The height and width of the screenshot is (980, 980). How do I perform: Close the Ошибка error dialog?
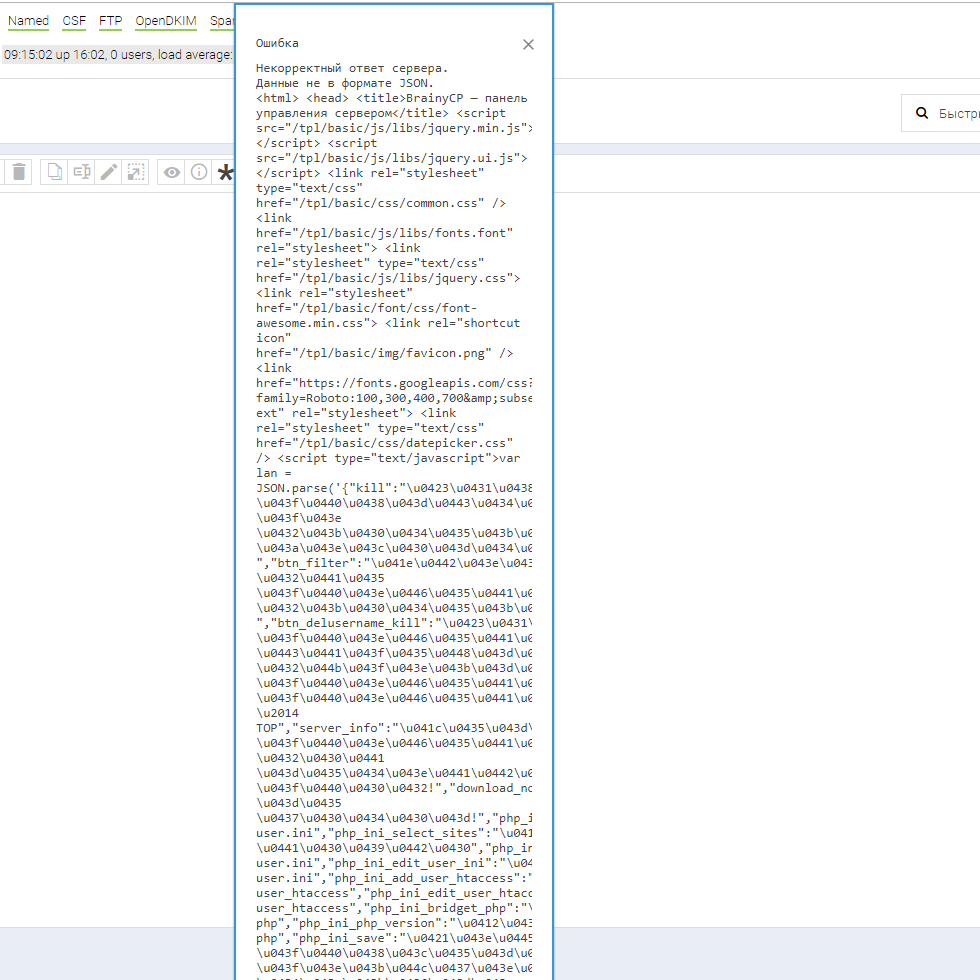pos(528,44)
